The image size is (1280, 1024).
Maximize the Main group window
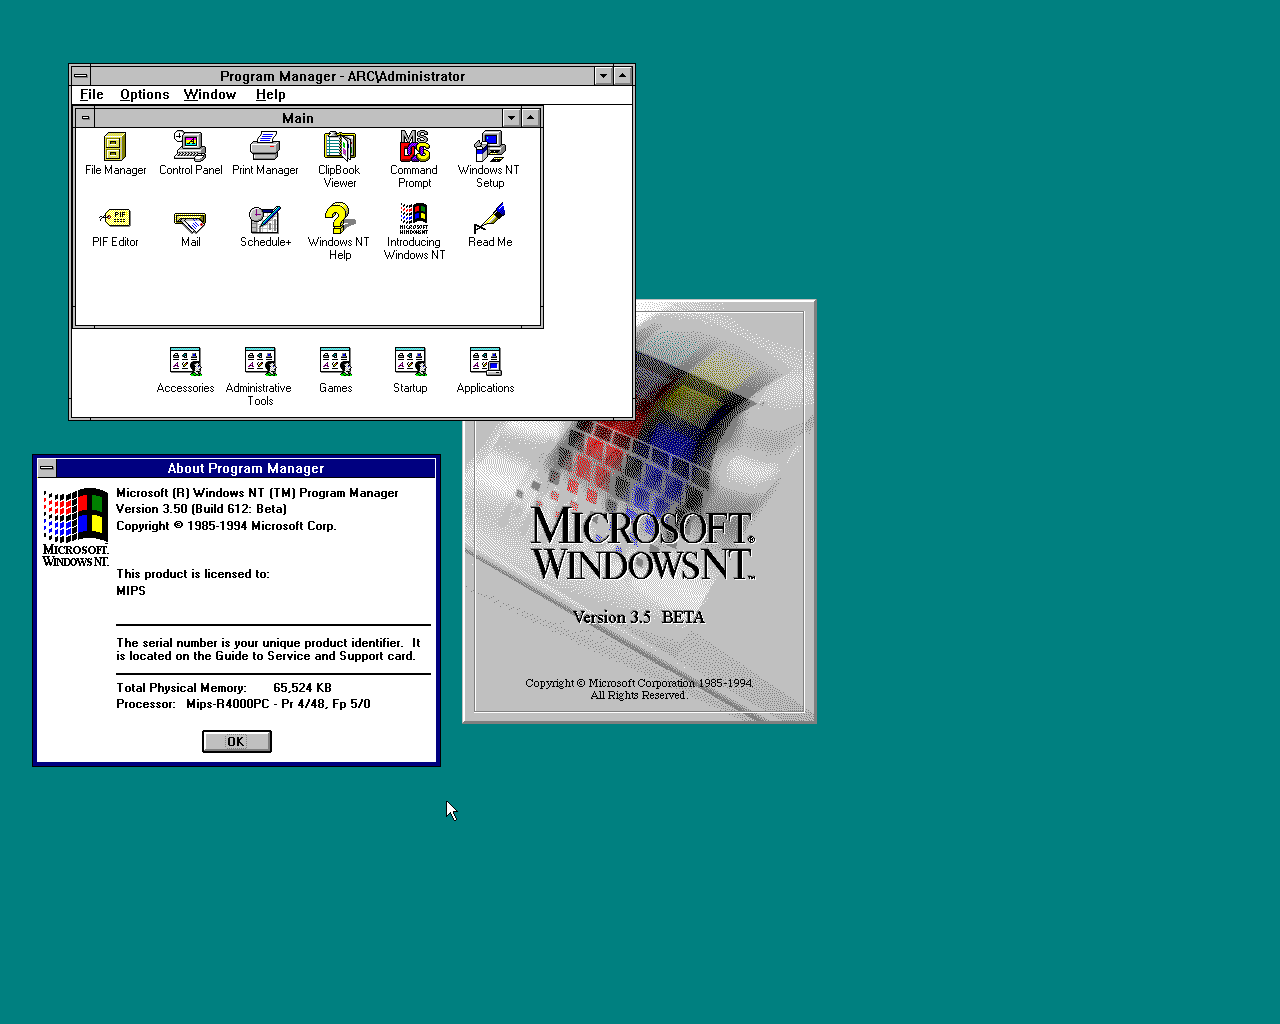(530, 118)
